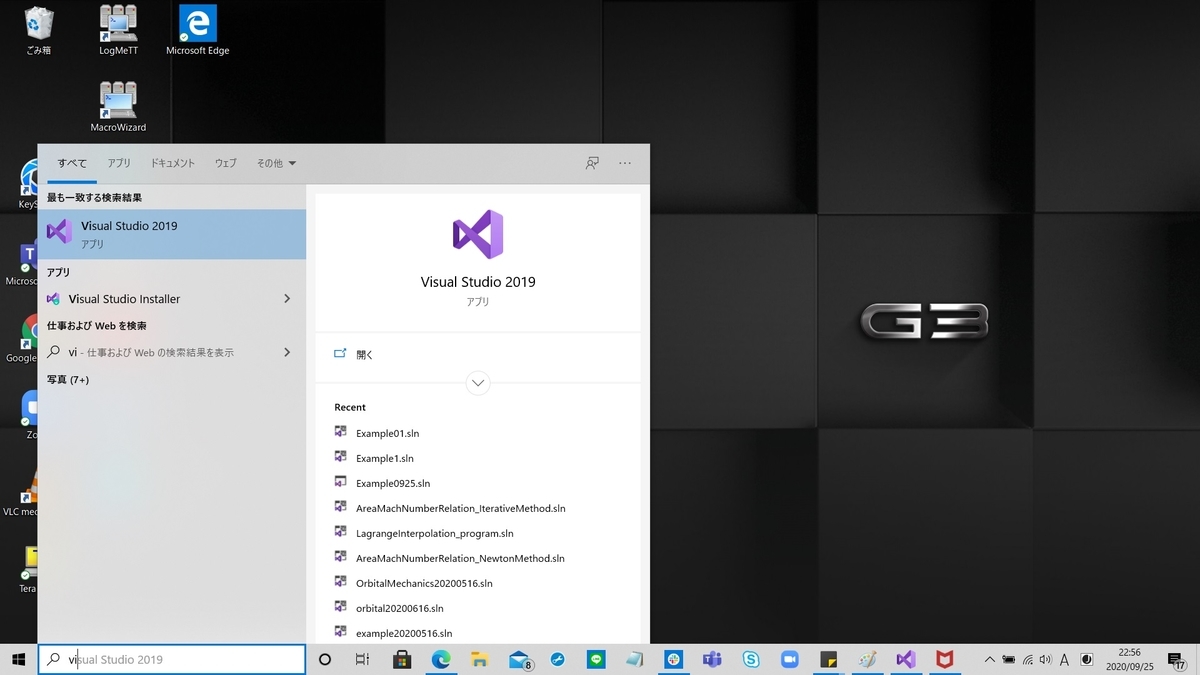Open Microsoft Teams from taskbar
1200x675 pixels.
(x=712, y=659)
